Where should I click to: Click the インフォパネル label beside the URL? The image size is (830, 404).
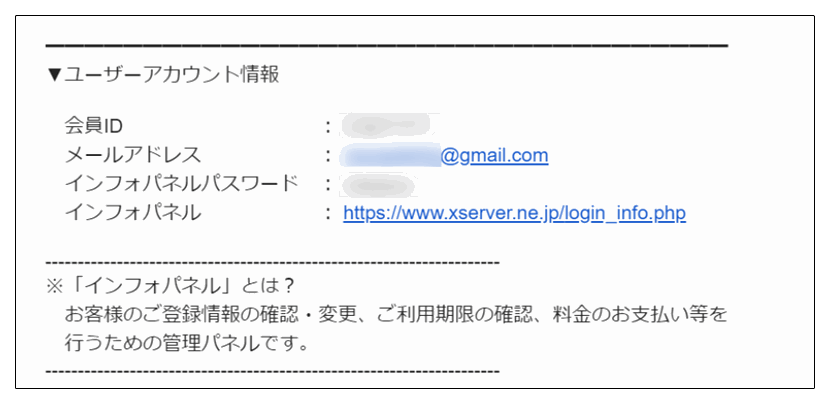tap(133, 213)
